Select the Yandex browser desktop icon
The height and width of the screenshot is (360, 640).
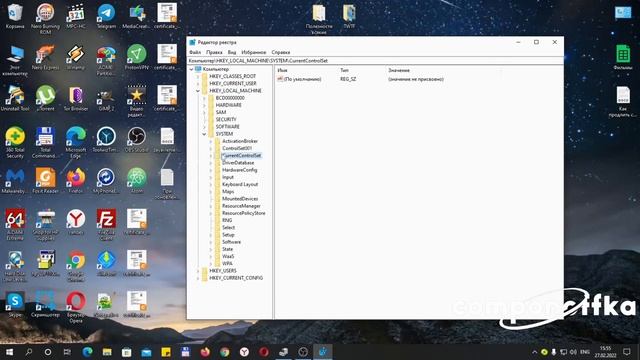point(76,222)
